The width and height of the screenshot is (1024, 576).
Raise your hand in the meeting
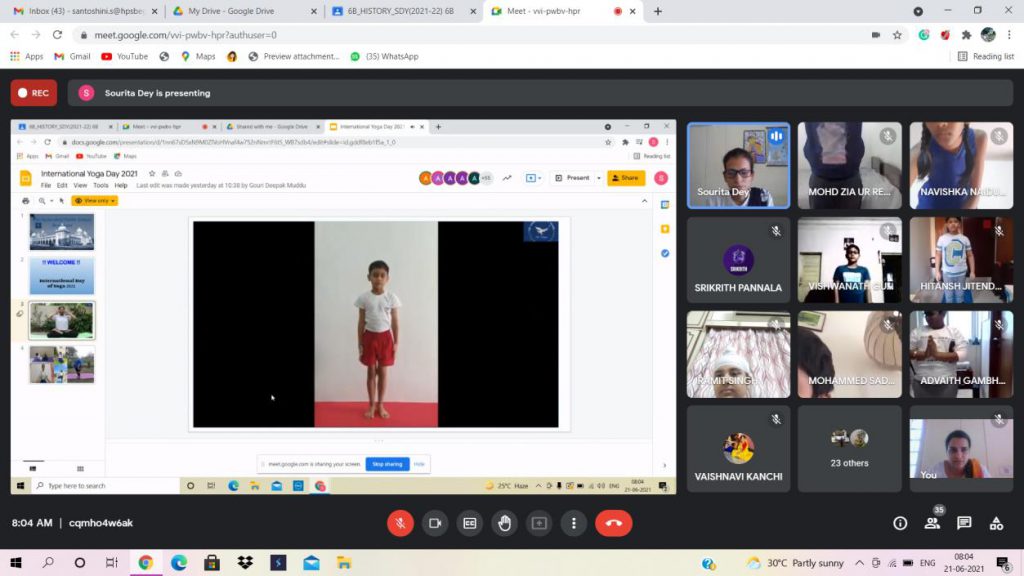pos(504,523)
